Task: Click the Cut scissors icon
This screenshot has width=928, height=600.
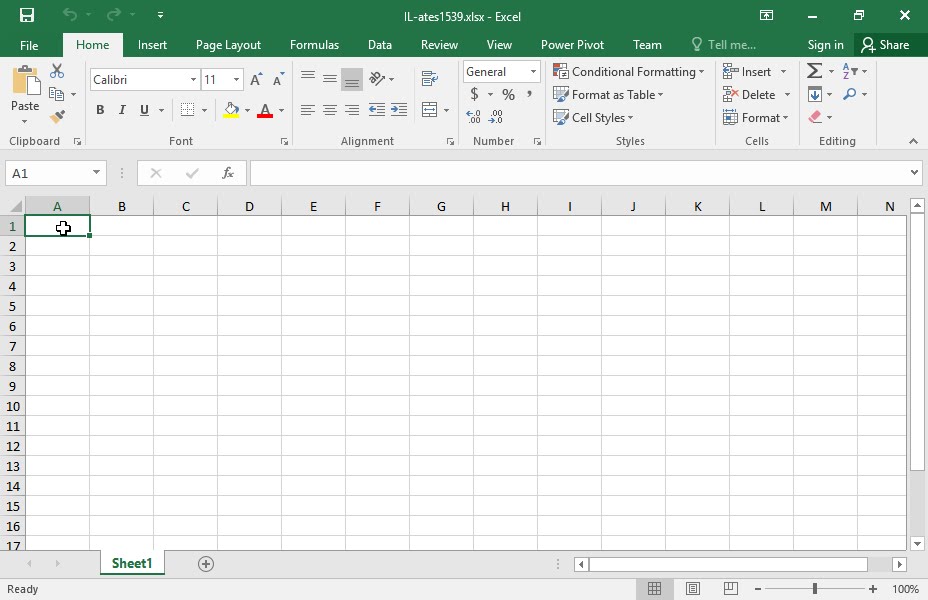Action: 57,71
